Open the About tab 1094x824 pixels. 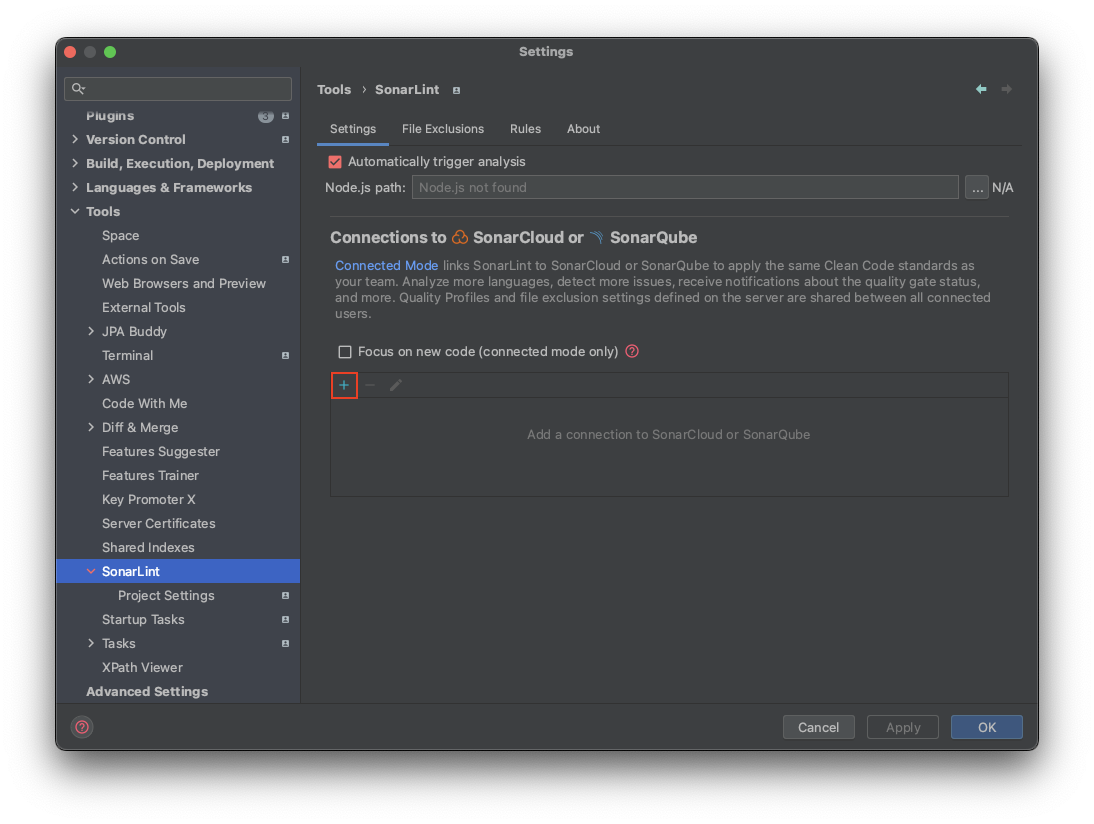pos(583,129)
